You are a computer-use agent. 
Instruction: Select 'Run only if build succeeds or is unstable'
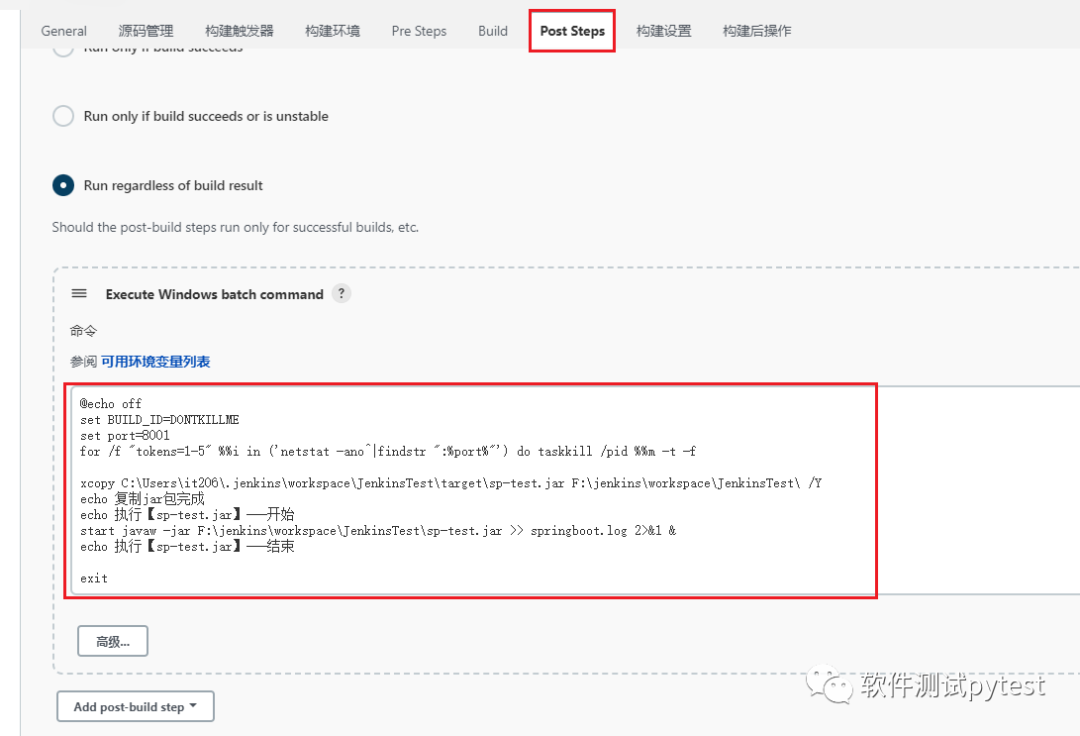[x=63, y=116]
